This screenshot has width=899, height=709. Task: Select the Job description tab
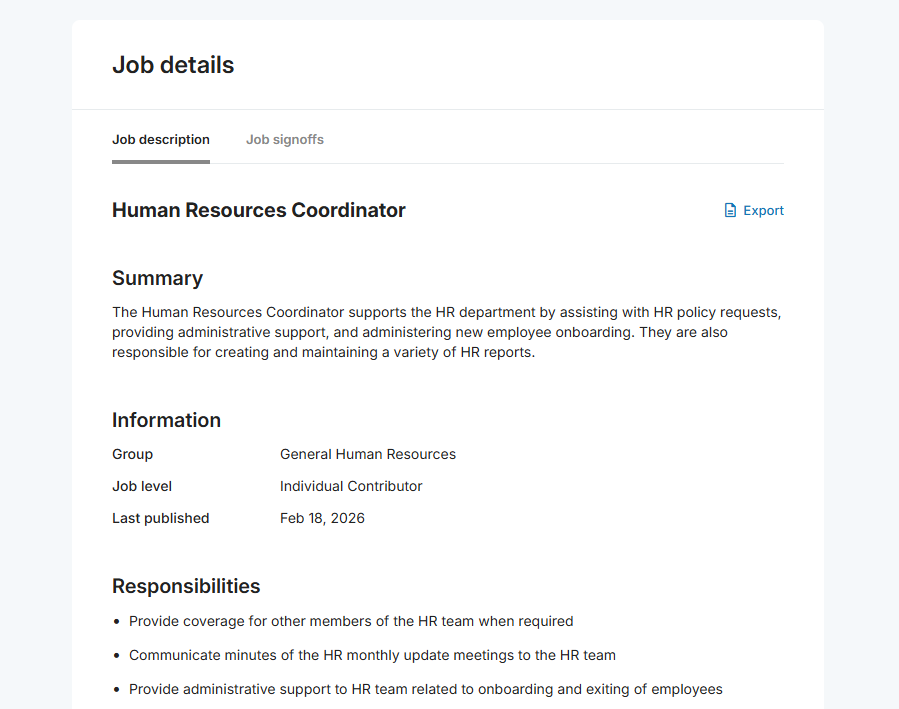pyautogui.click(x=160, y=139)
